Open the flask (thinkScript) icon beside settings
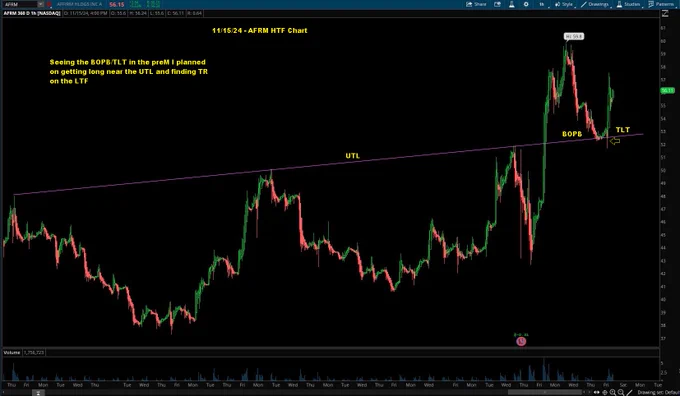680x396 pixels. [512, 4]
